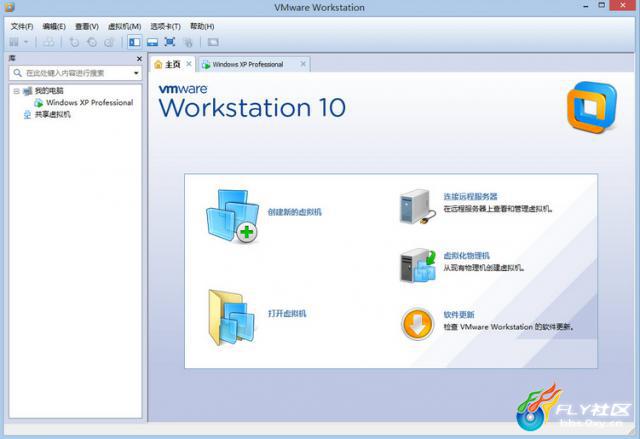
Task: Close the 库 library panel
Action: 139,59
